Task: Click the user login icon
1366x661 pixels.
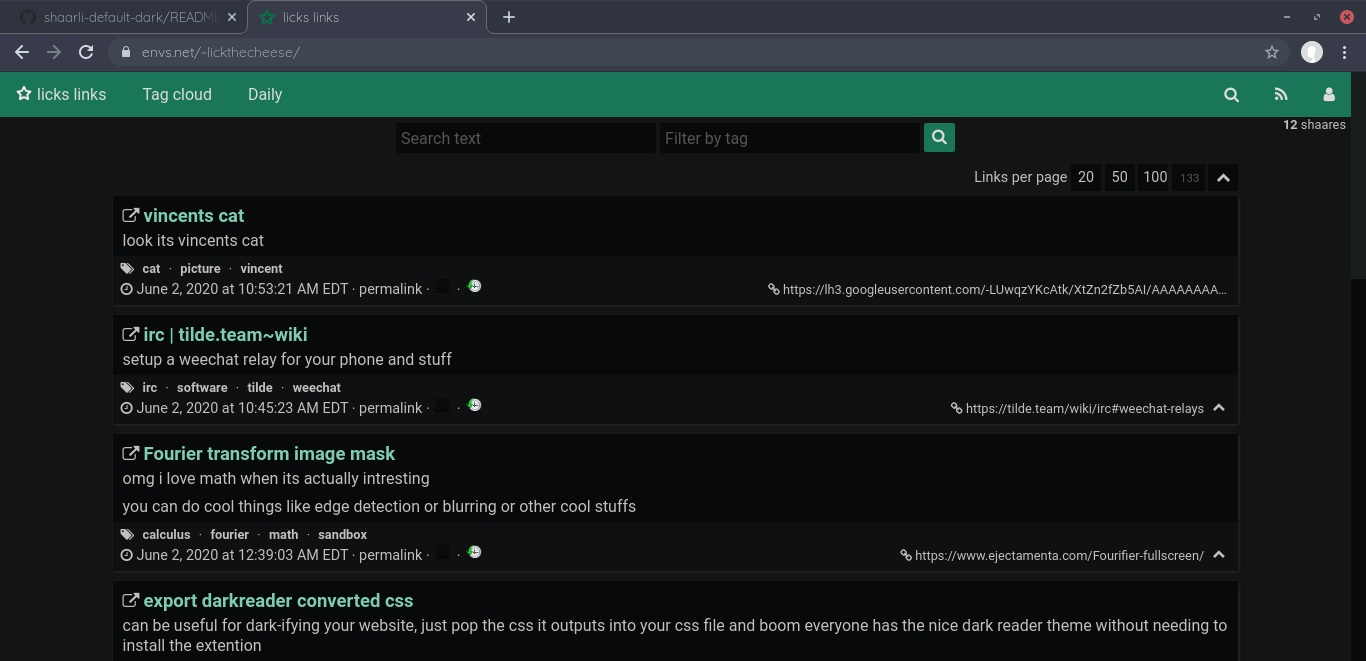Action: (1328, 95)
